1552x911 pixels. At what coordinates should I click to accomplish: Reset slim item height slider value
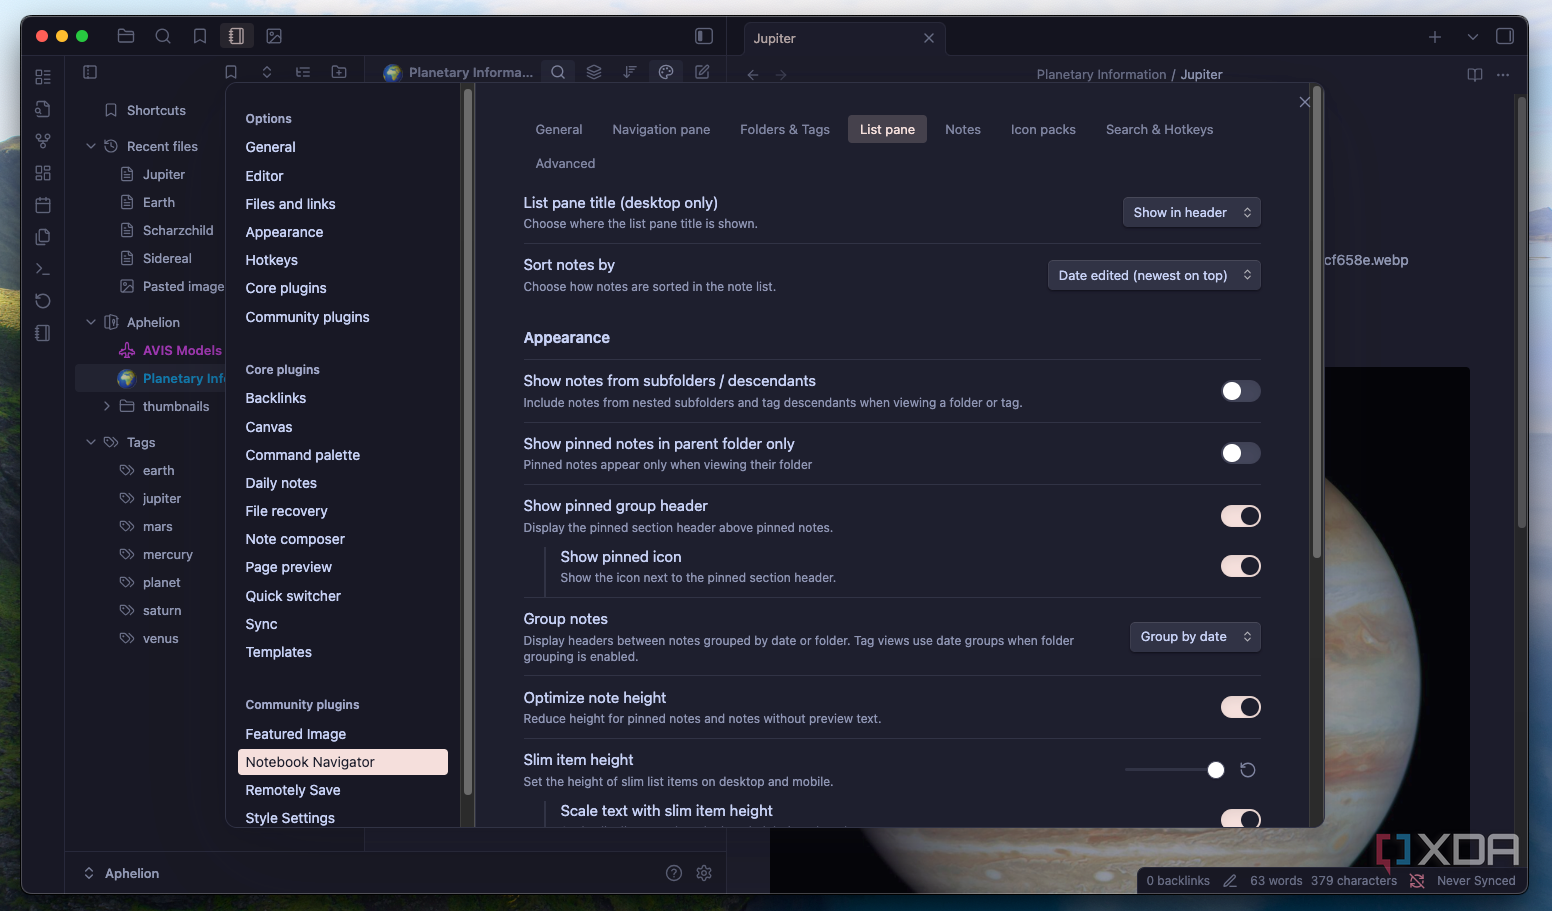1248,770
